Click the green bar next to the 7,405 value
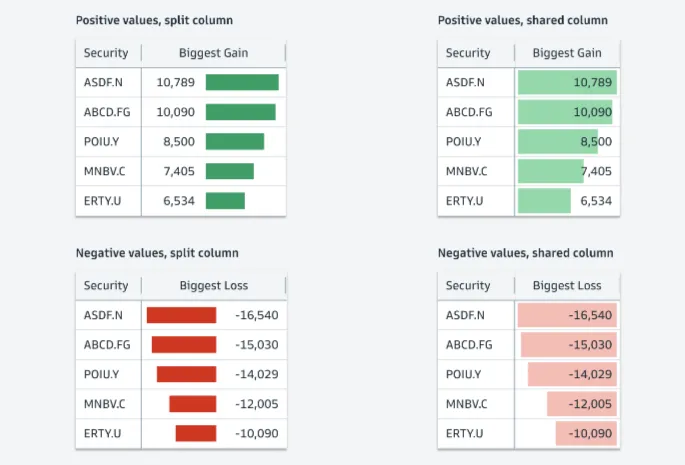685x465 pixels. [x=230, y=171]
